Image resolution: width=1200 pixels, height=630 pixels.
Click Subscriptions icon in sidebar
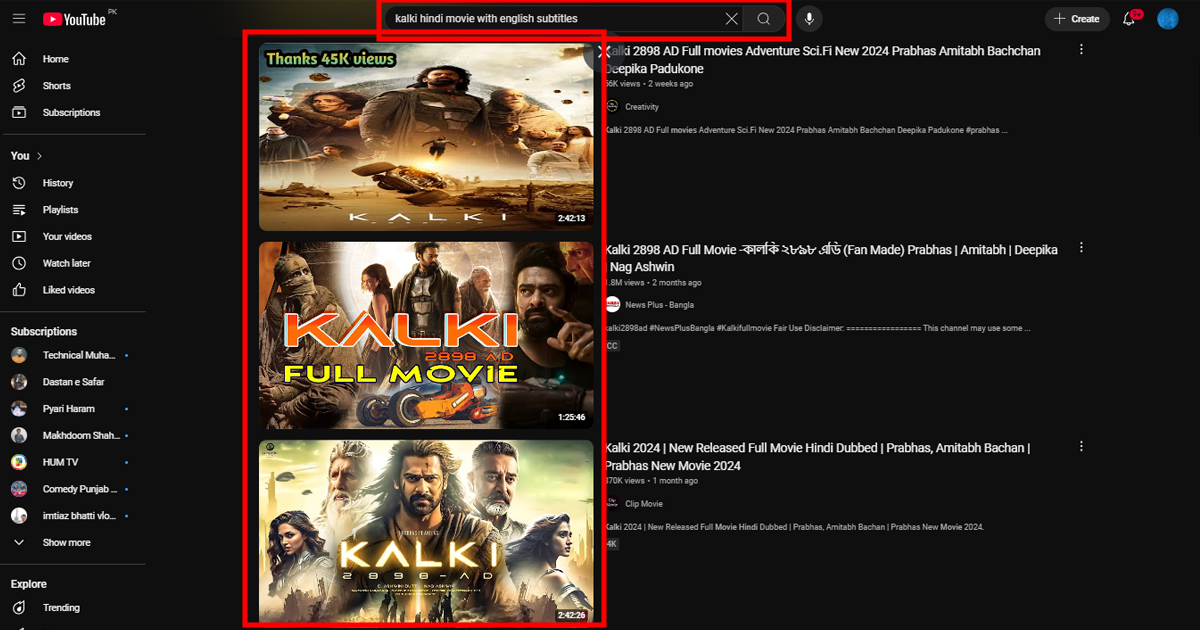click(19, 113)
